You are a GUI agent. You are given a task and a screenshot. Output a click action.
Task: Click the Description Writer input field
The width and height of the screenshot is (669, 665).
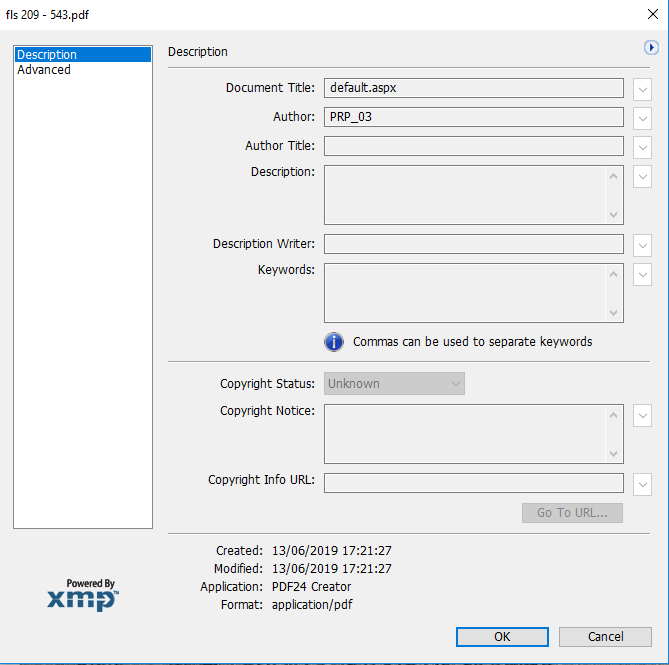coord(474,244)
